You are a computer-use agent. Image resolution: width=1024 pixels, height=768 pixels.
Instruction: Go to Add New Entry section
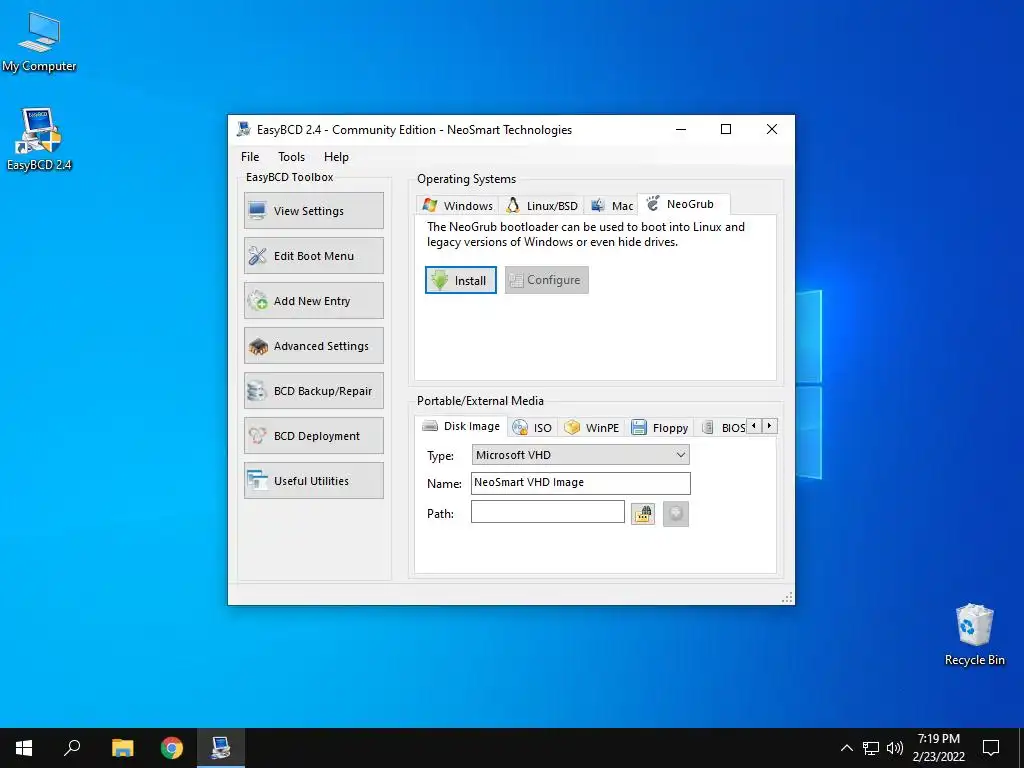click(314, 301)
